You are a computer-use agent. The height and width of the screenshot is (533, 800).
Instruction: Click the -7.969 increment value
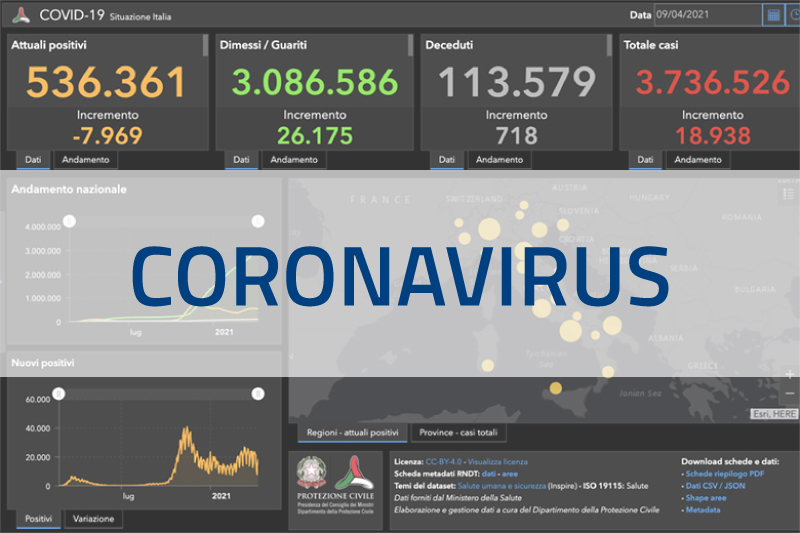tap(107, 136)
